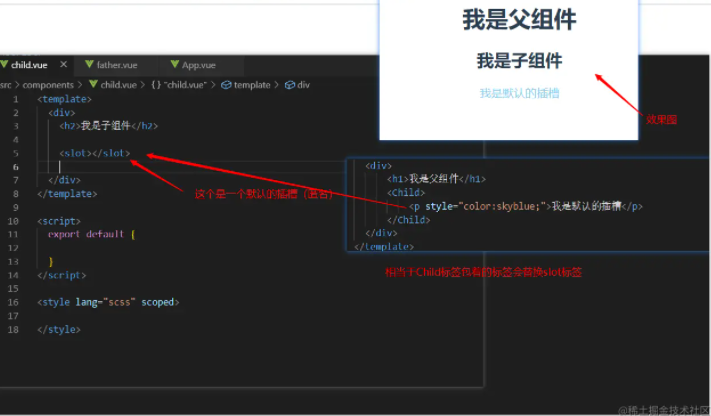
Task: Click the <slot></slot> code on line 5
Action: [95, 153]
